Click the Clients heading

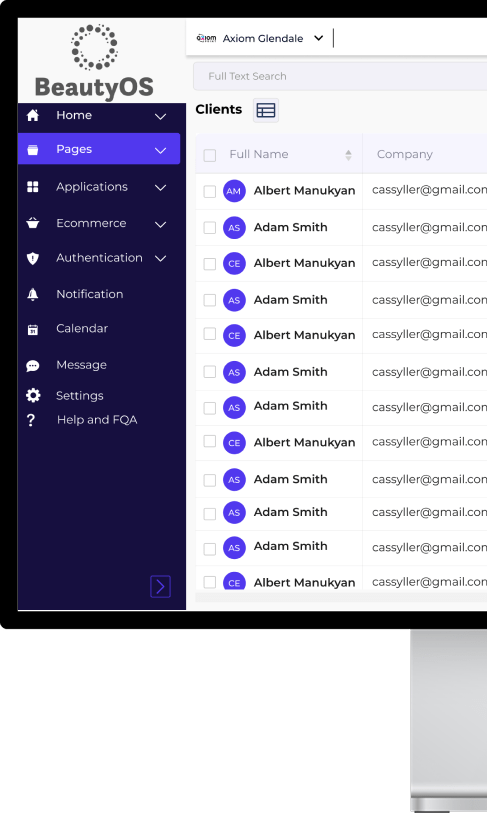coord(219,109)
